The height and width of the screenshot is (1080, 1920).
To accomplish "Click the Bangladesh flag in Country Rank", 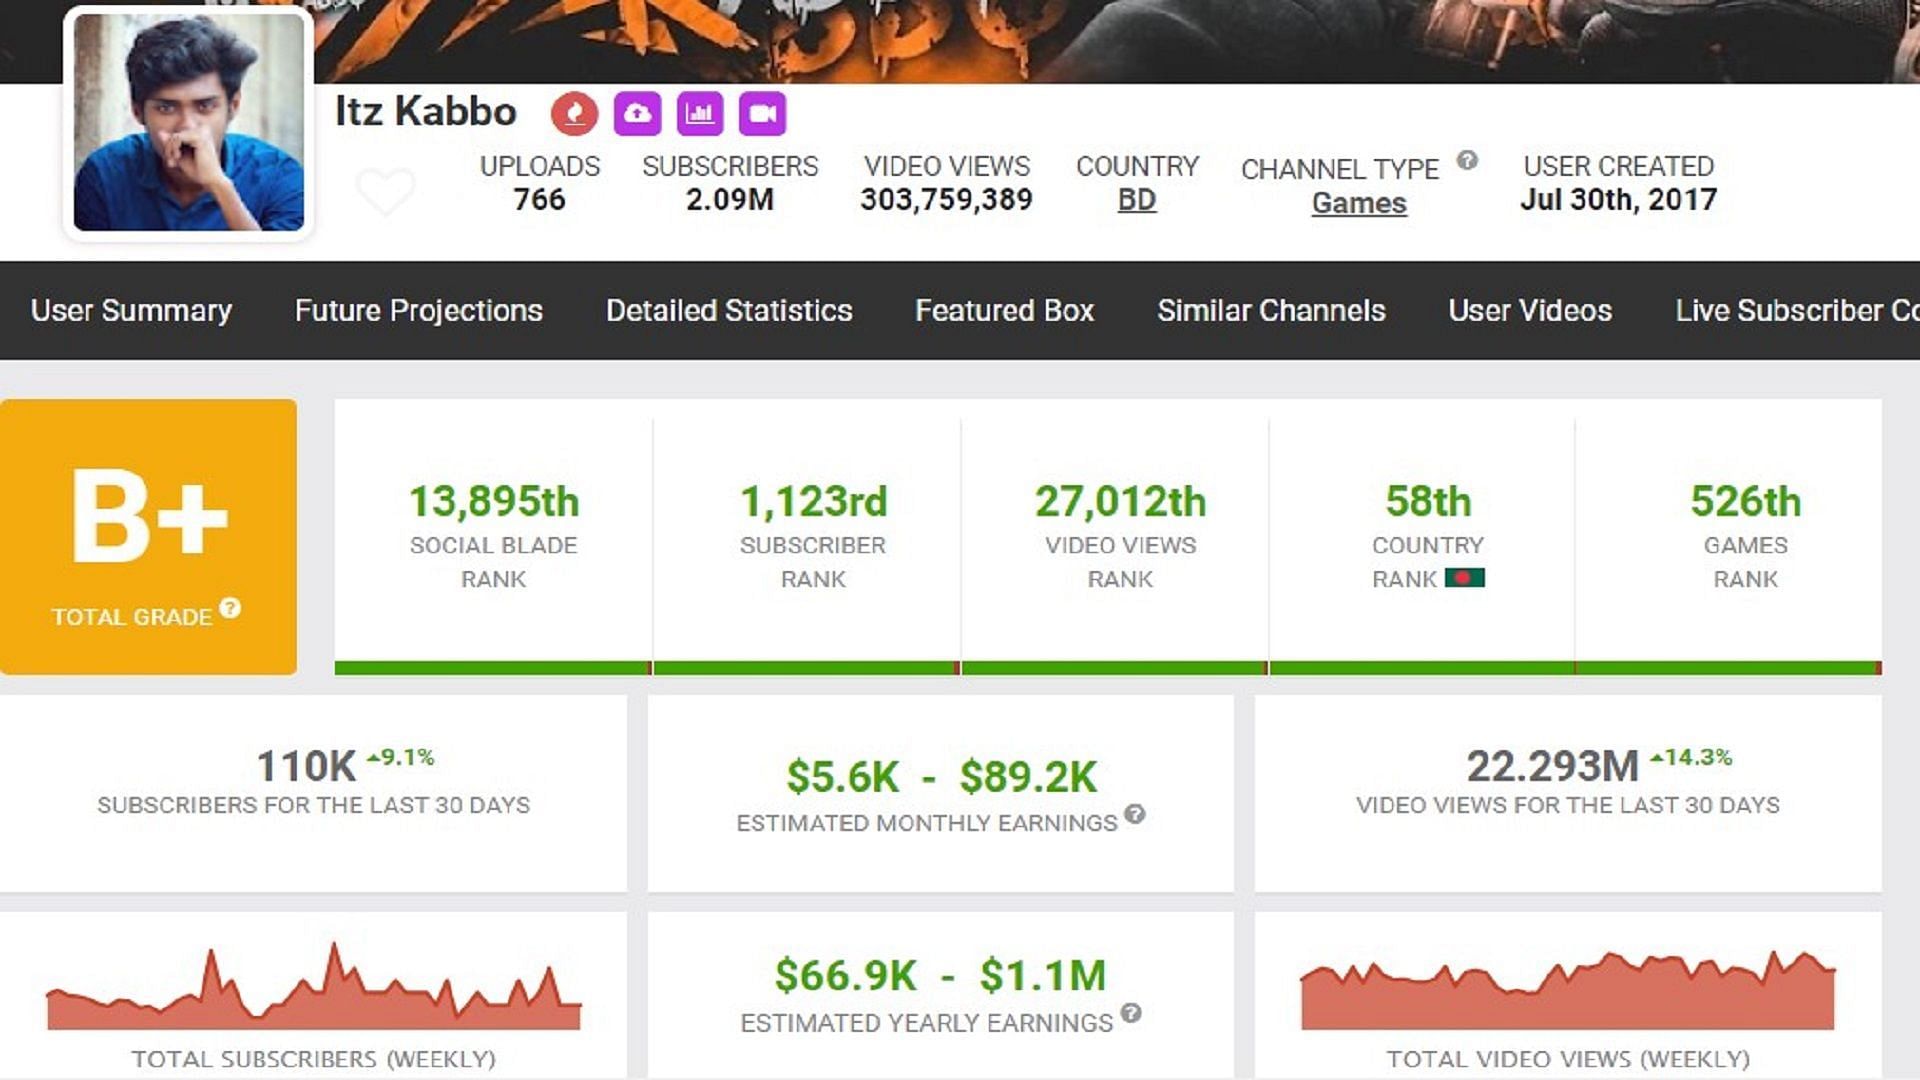I will [x=1464, y=578].
